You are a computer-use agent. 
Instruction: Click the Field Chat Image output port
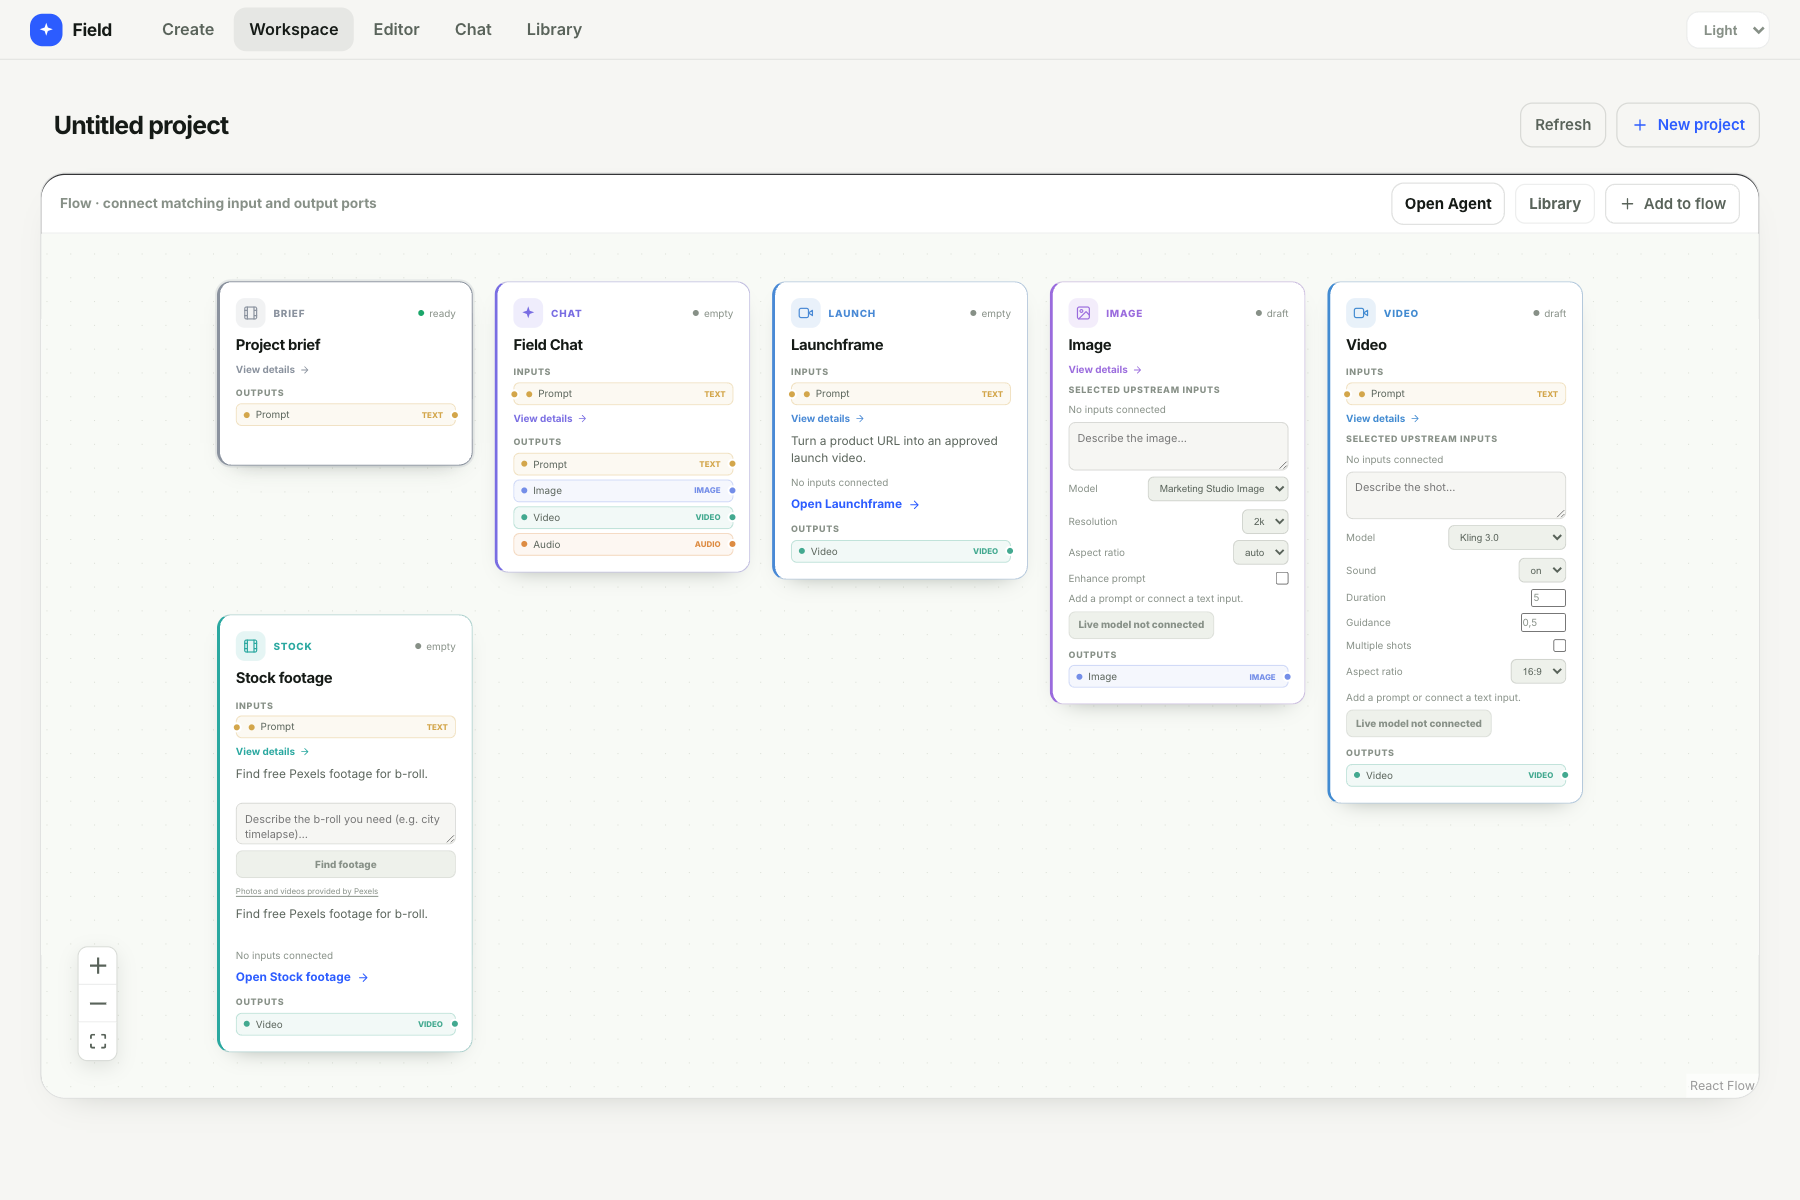(733, 491)
